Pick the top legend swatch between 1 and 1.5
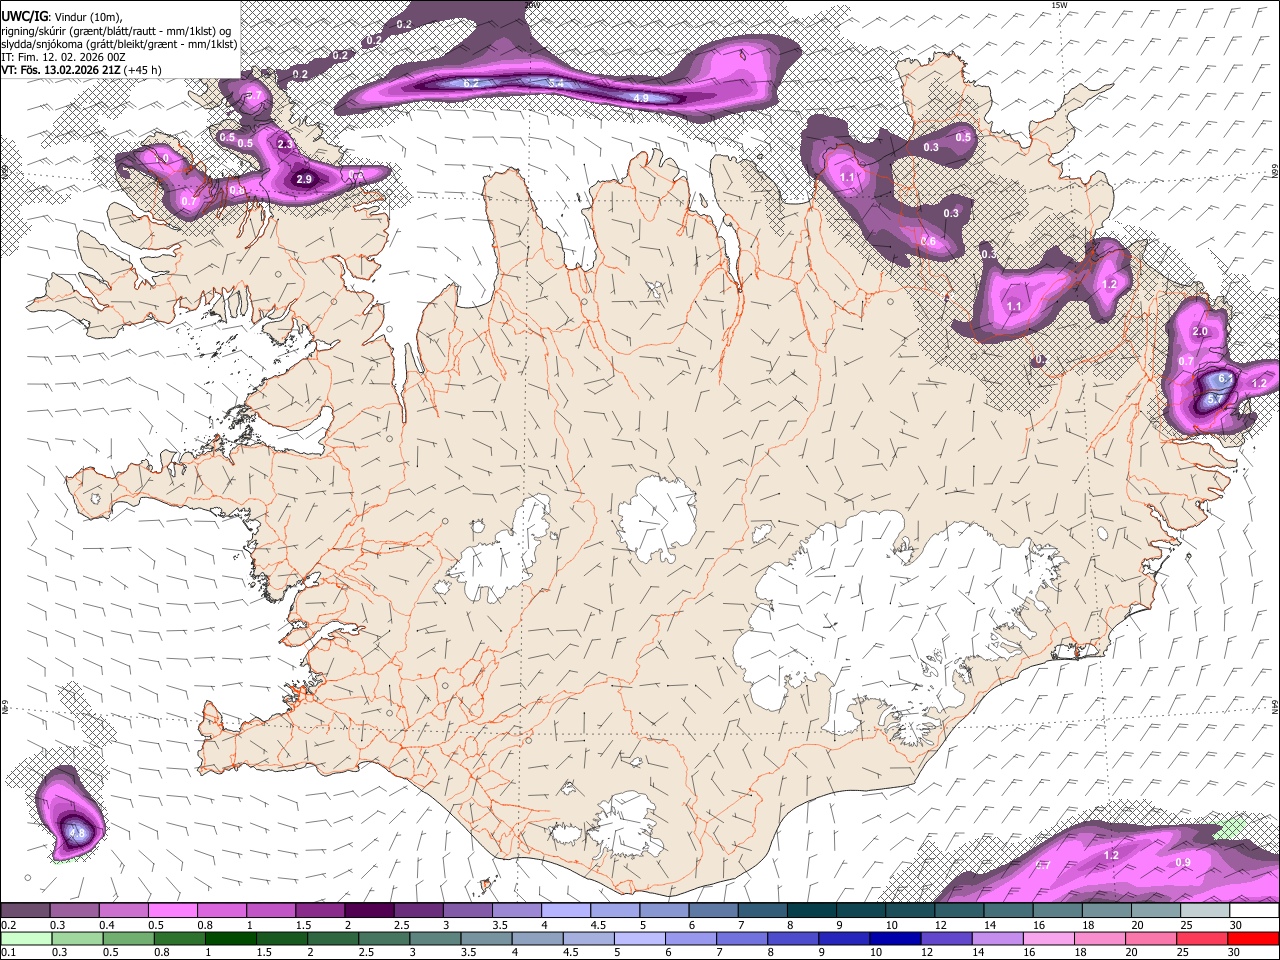1280x960 pixels. tap(270, 911)
